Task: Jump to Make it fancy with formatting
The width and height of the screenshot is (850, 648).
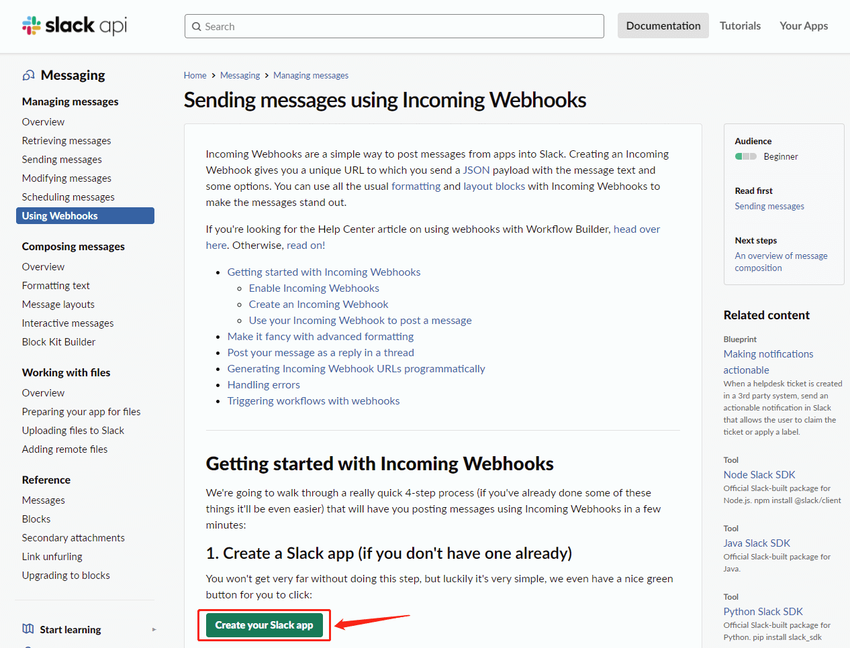Action: [320, 337]
